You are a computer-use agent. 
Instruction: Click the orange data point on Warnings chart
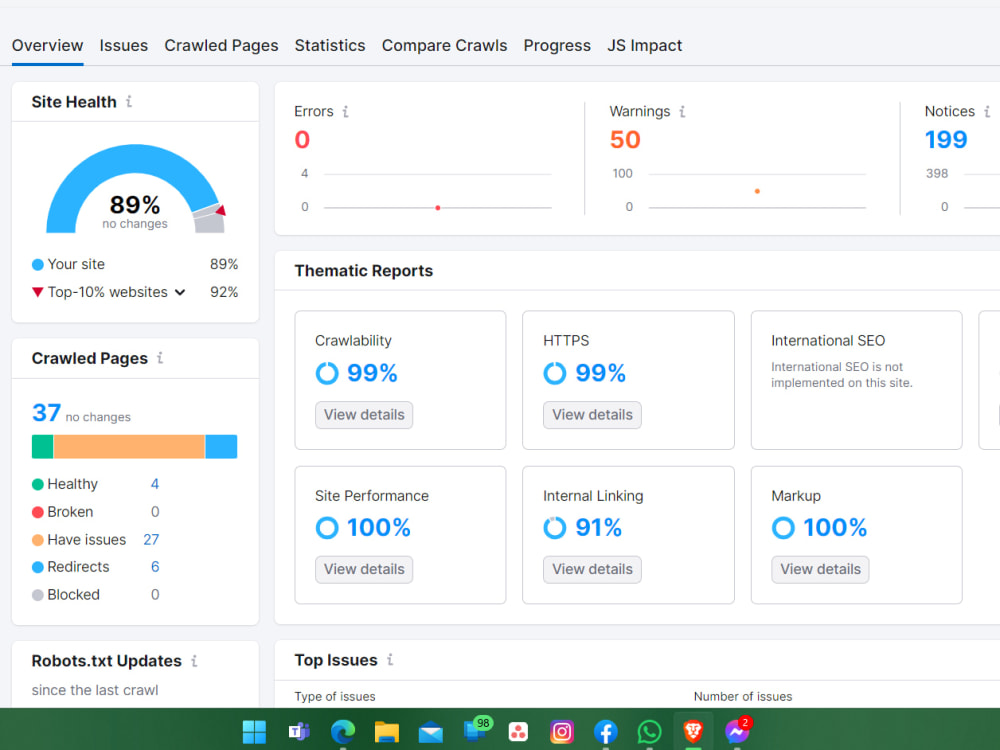point(757,191)
